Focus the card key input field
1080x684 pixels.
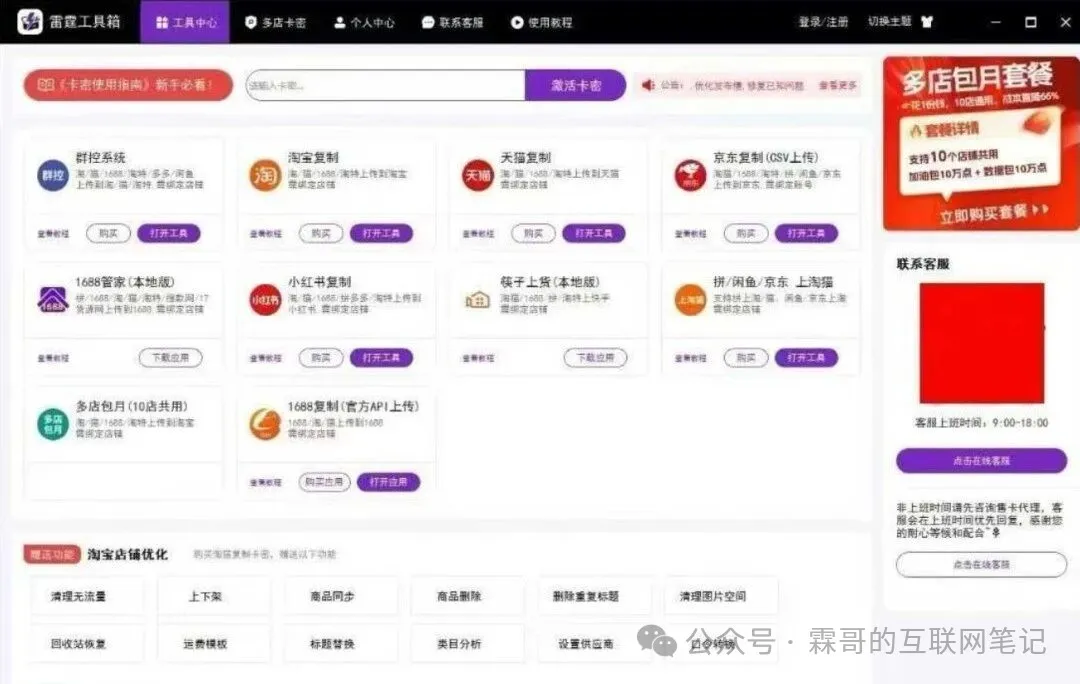(x=385, y=86)
